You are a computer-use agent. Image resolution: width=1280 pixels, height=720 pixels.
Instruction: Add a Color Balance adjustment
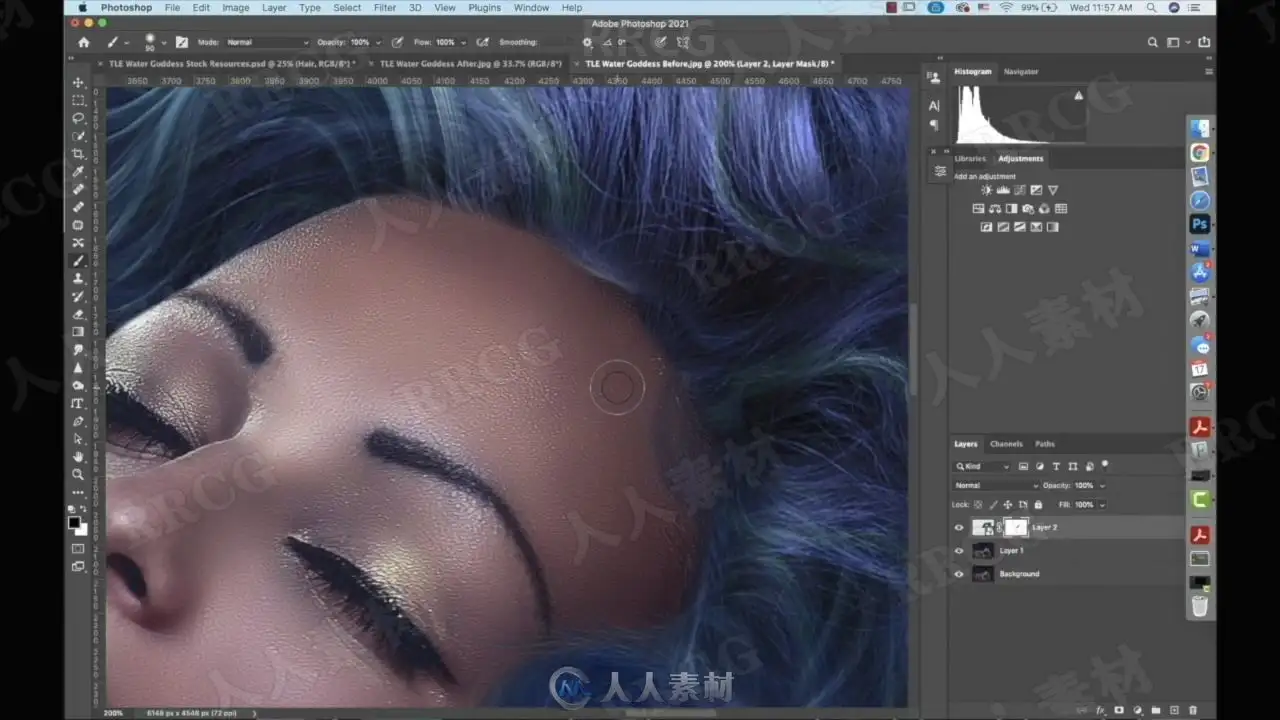[x=995, y=209]
